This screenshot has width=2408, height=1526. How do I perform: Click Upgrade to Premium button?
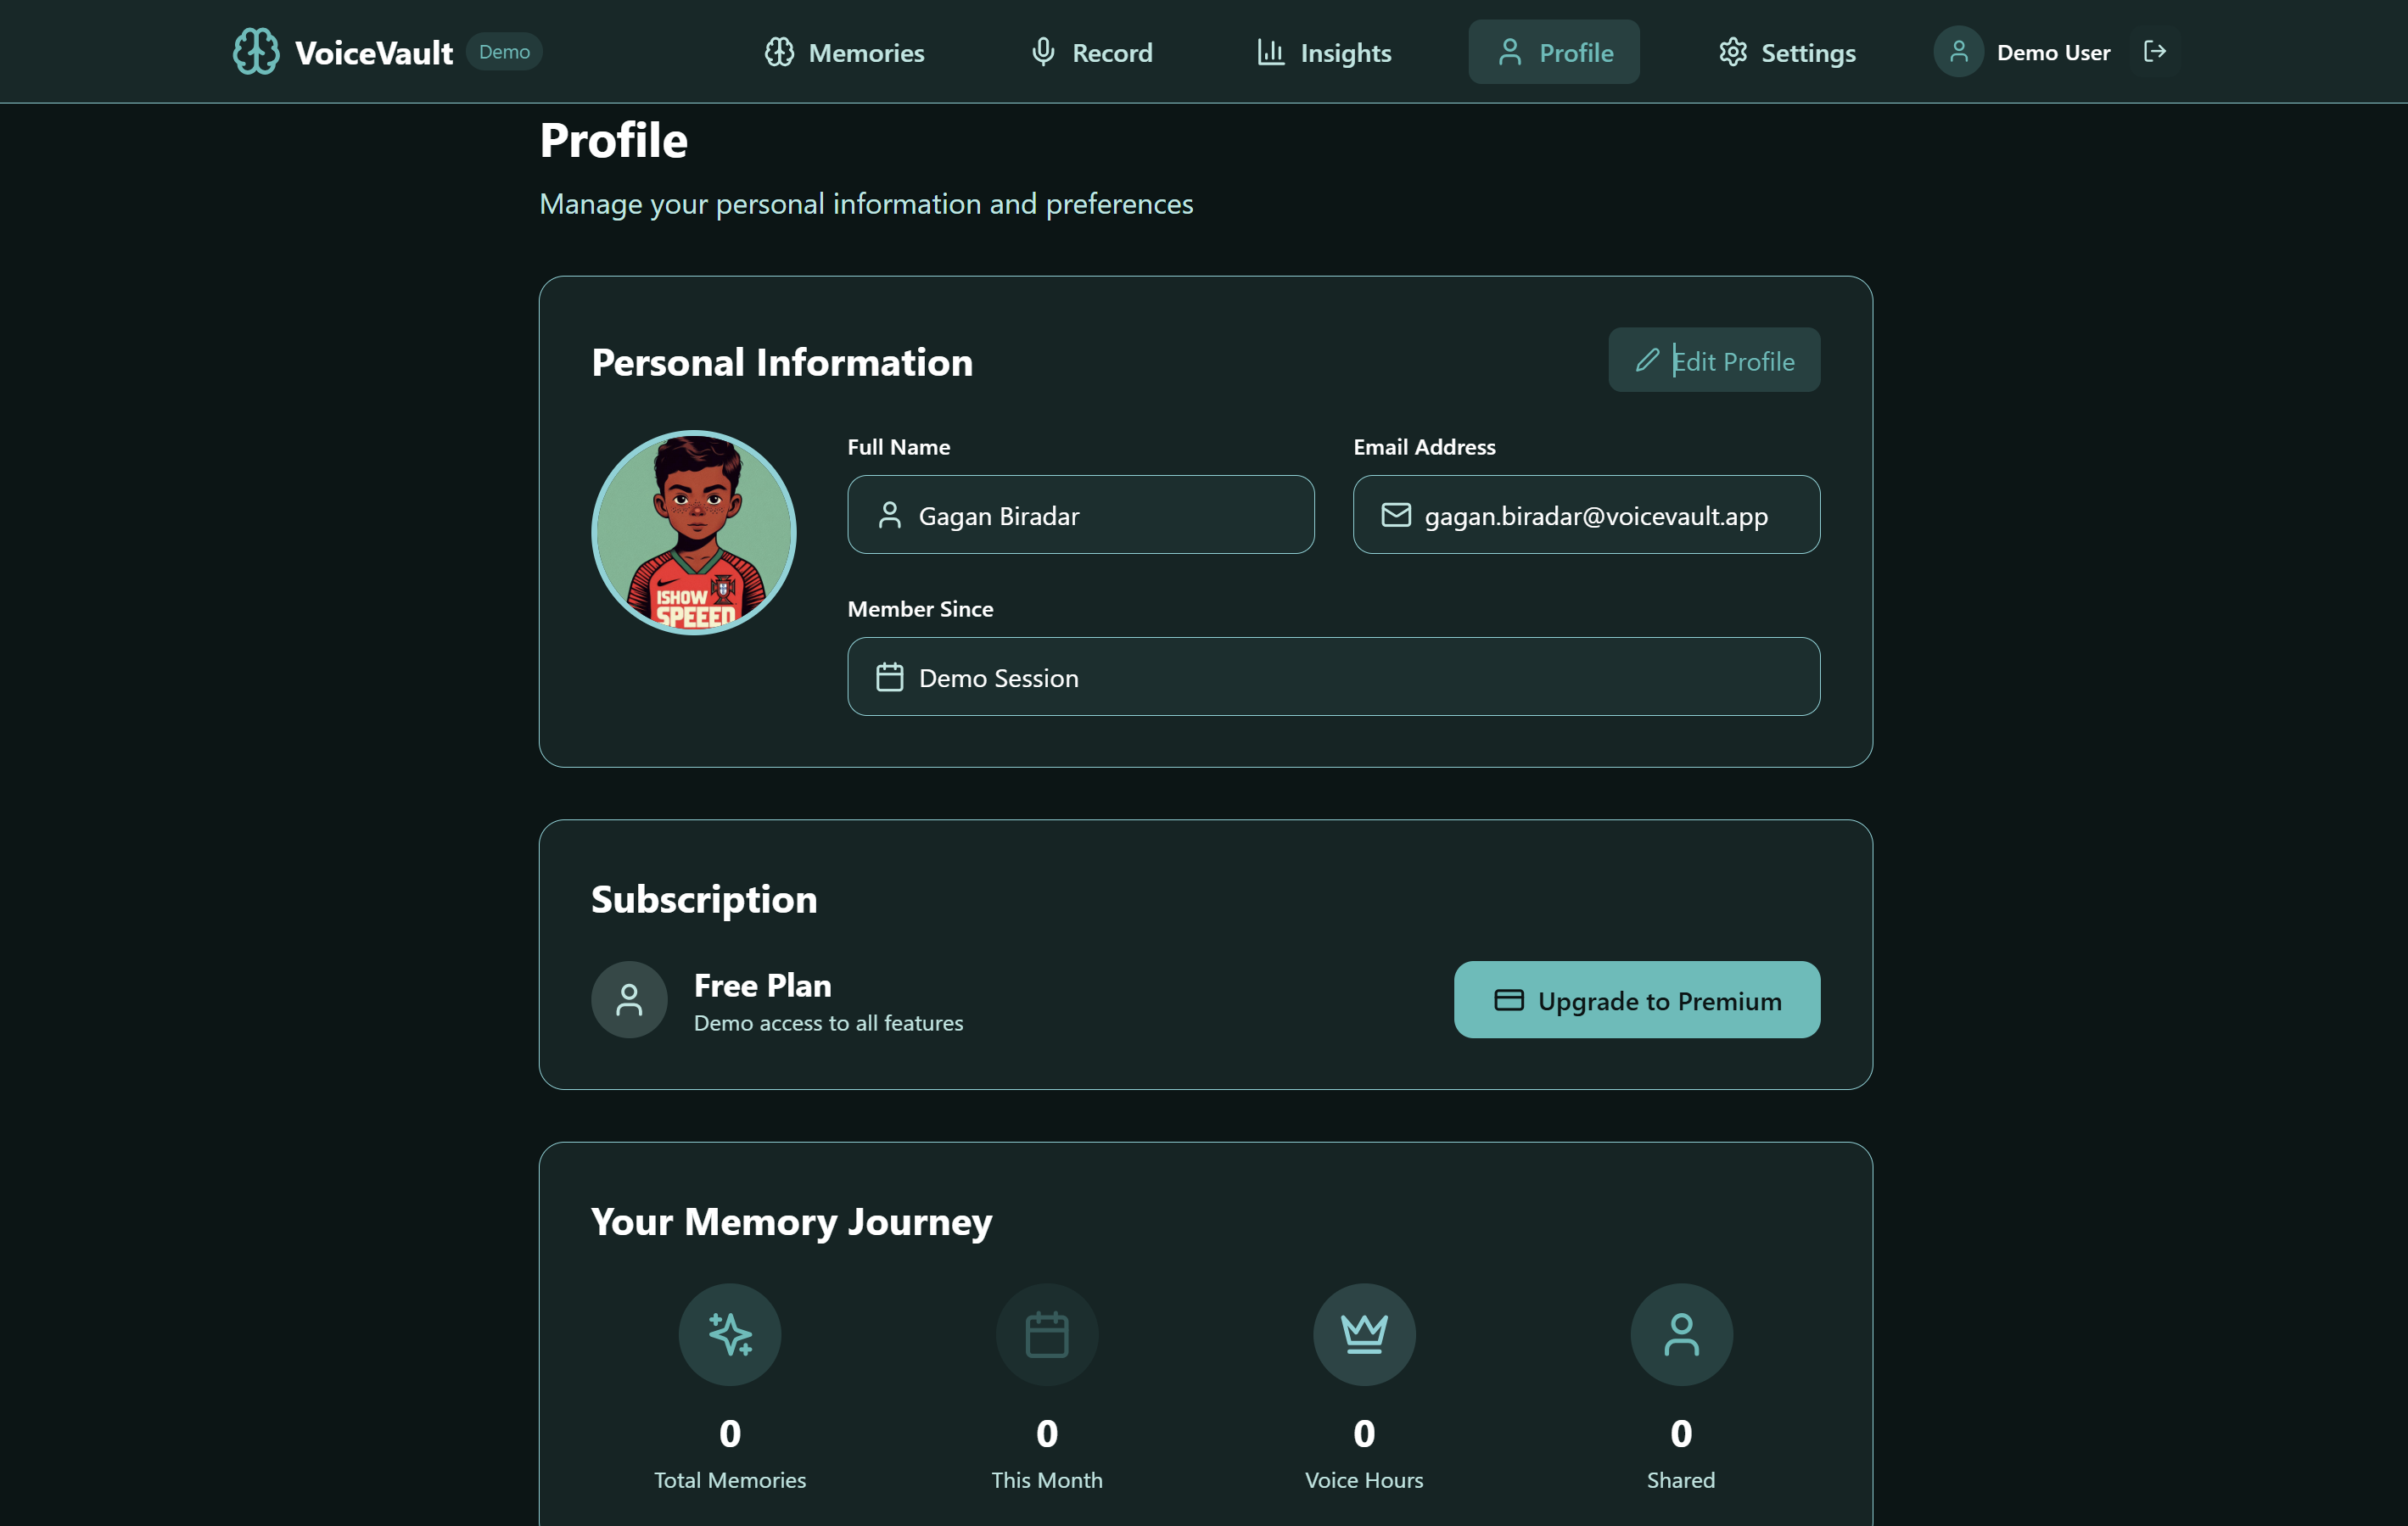[x=1637, y=1000]
